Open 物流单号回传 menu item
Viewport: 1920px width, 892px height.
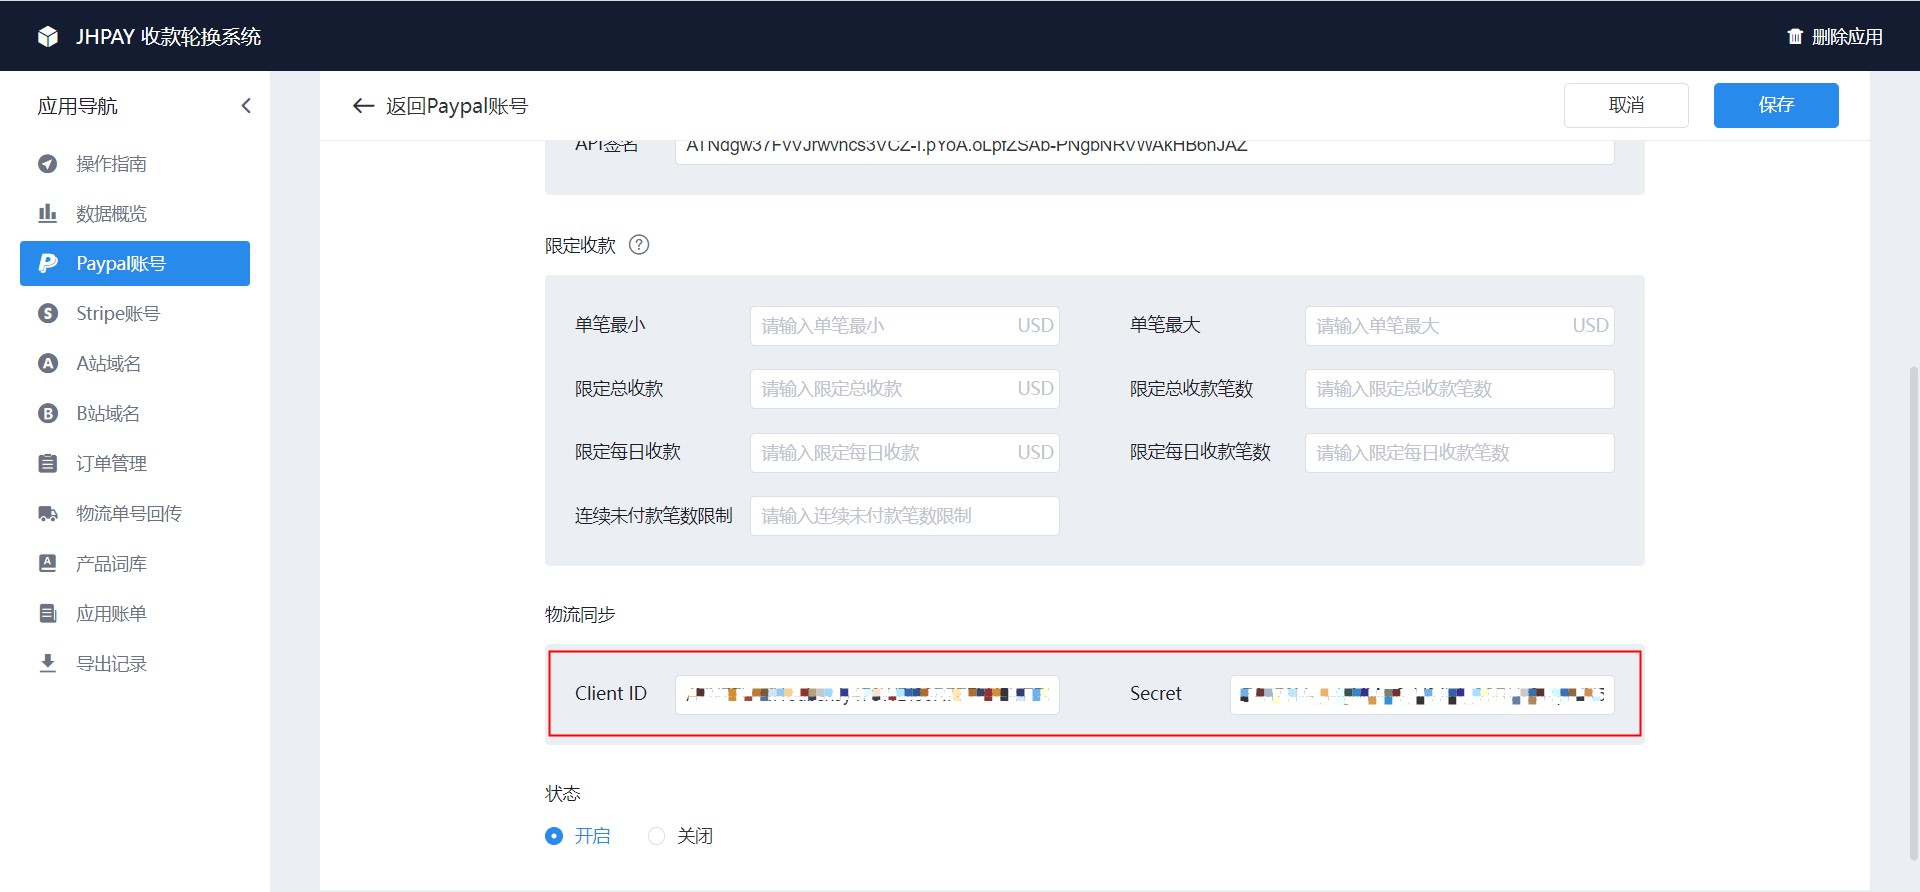coord(135,514)
